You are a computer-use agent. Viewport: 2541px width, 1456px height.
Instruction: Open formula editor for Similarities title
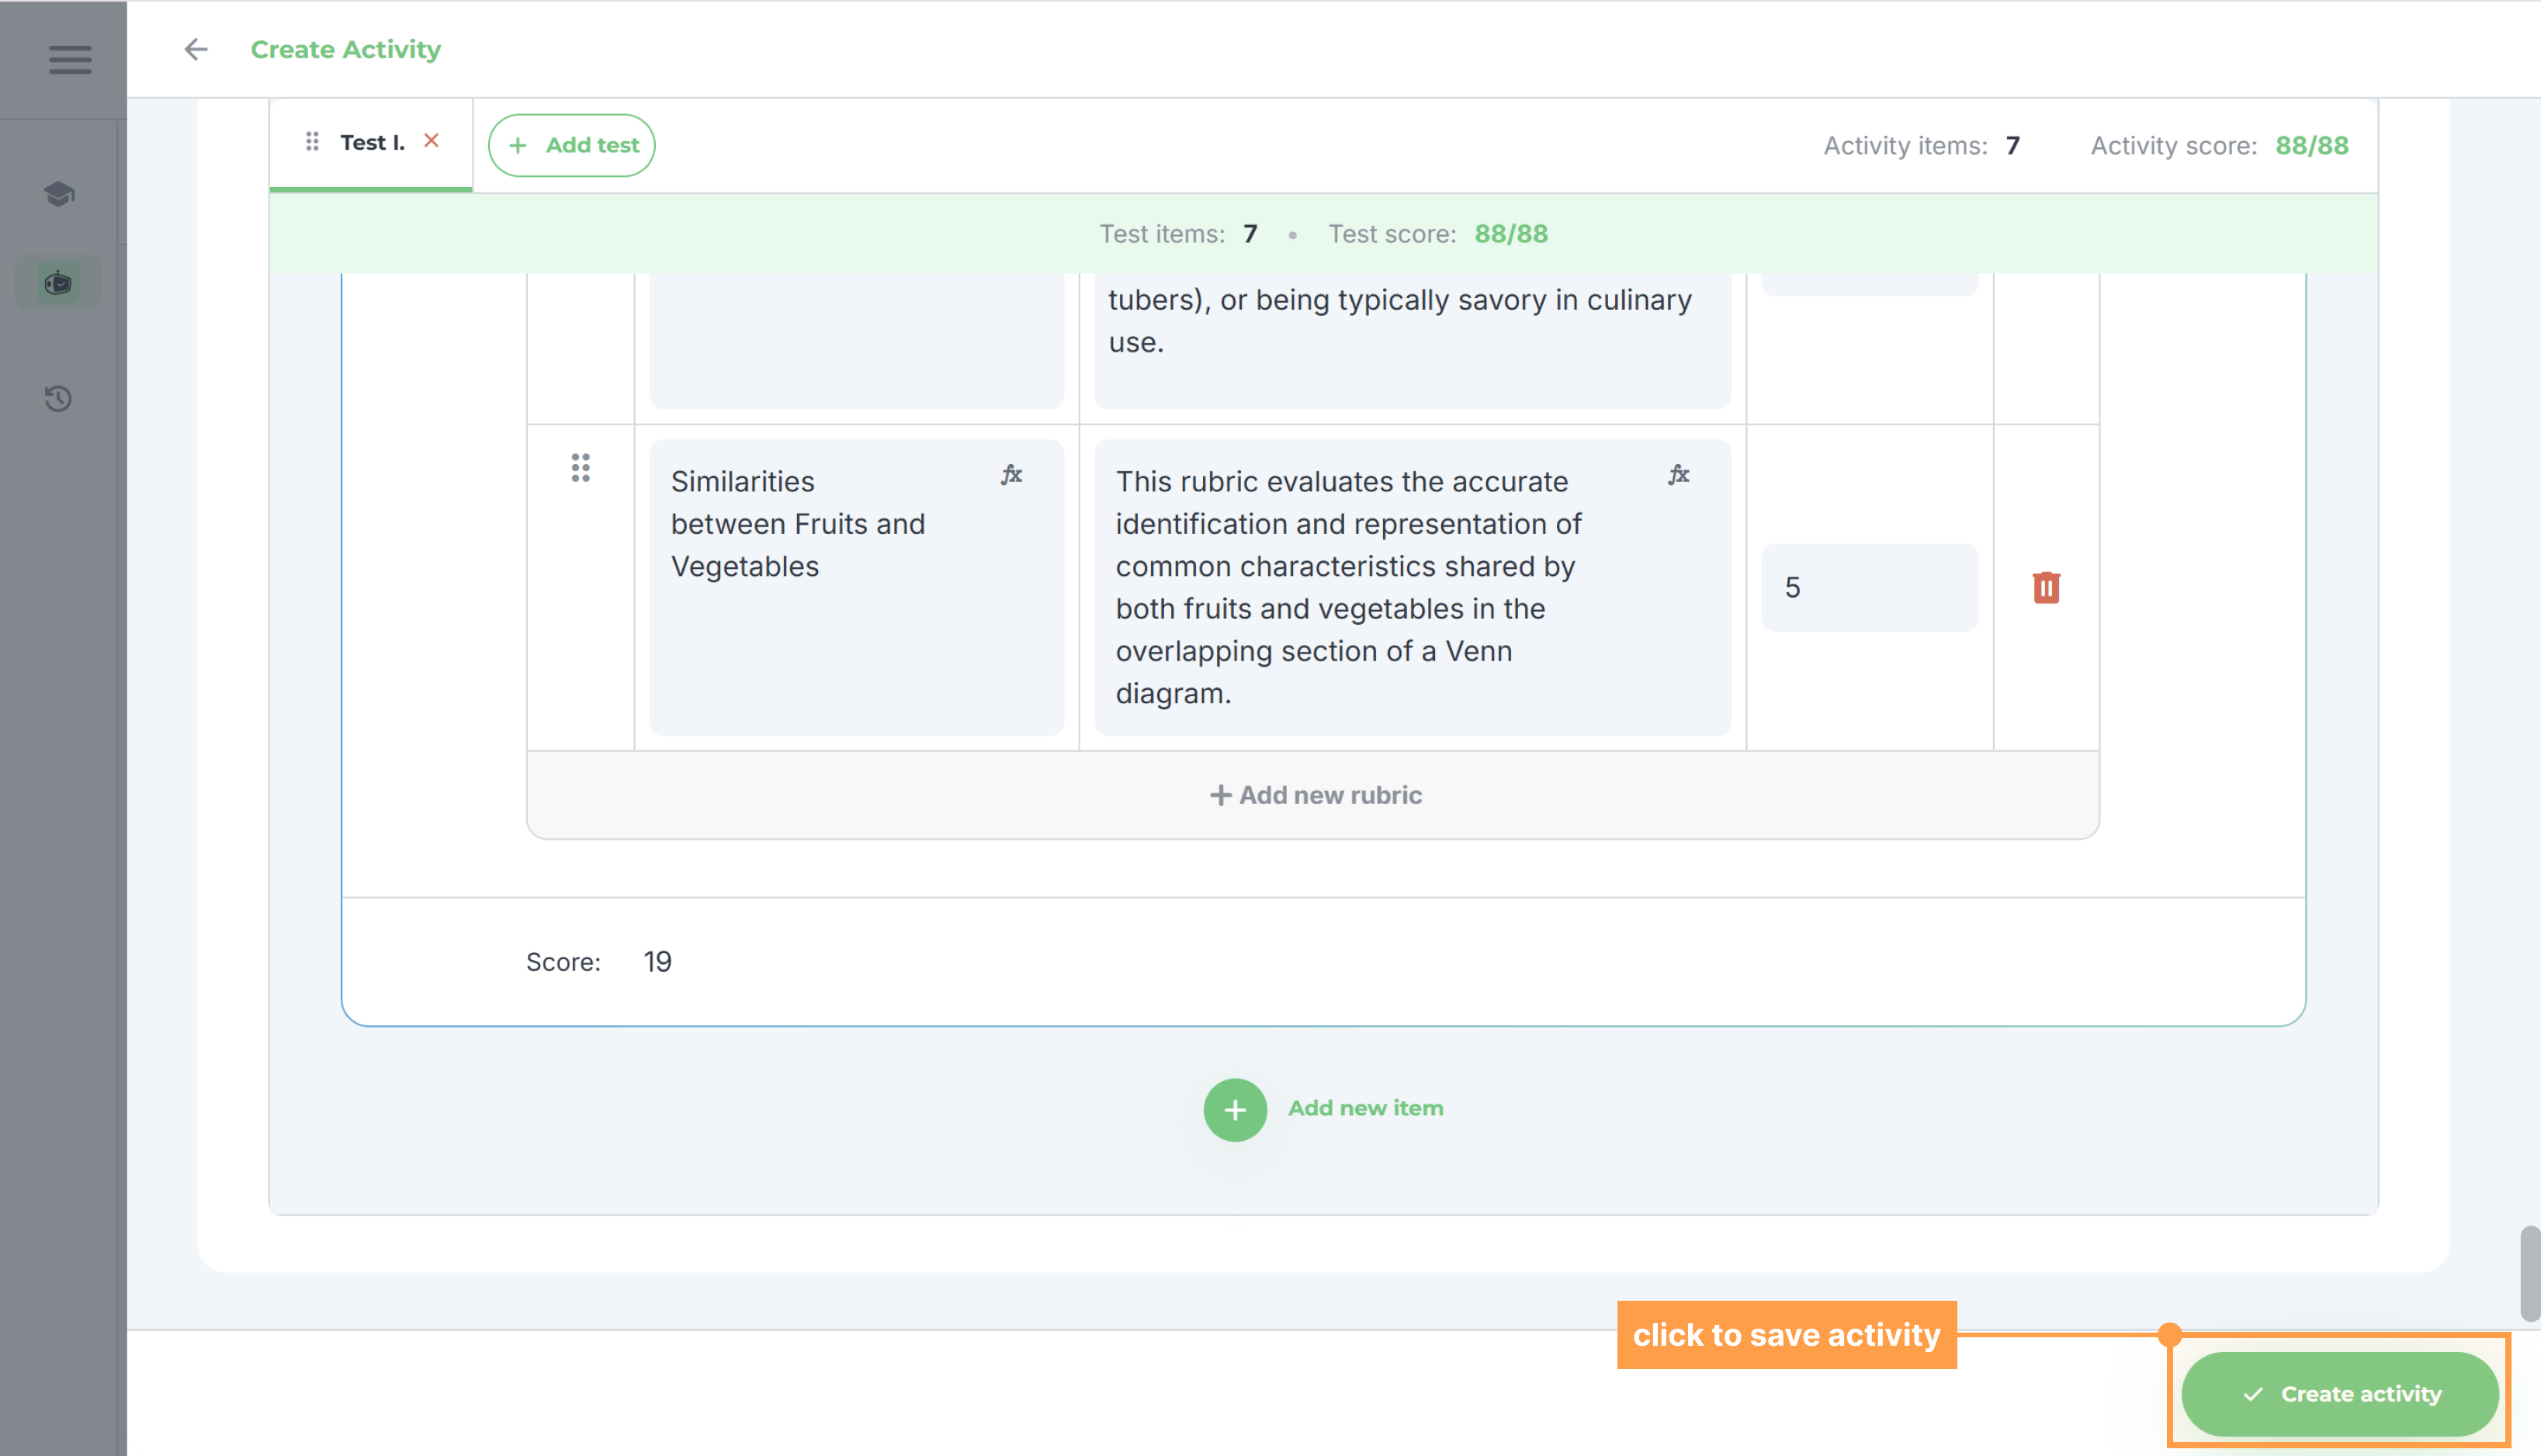1011,474
